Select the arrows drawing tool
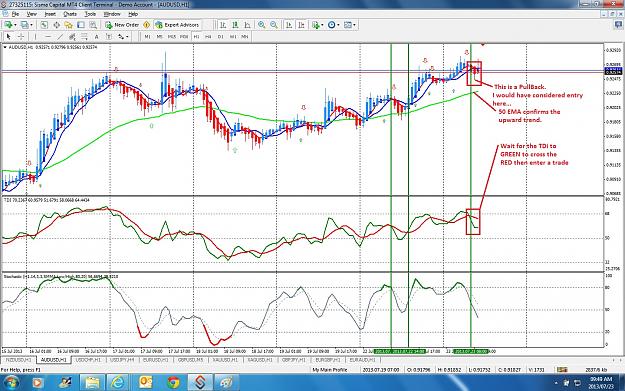 click(x=121, y=37)
